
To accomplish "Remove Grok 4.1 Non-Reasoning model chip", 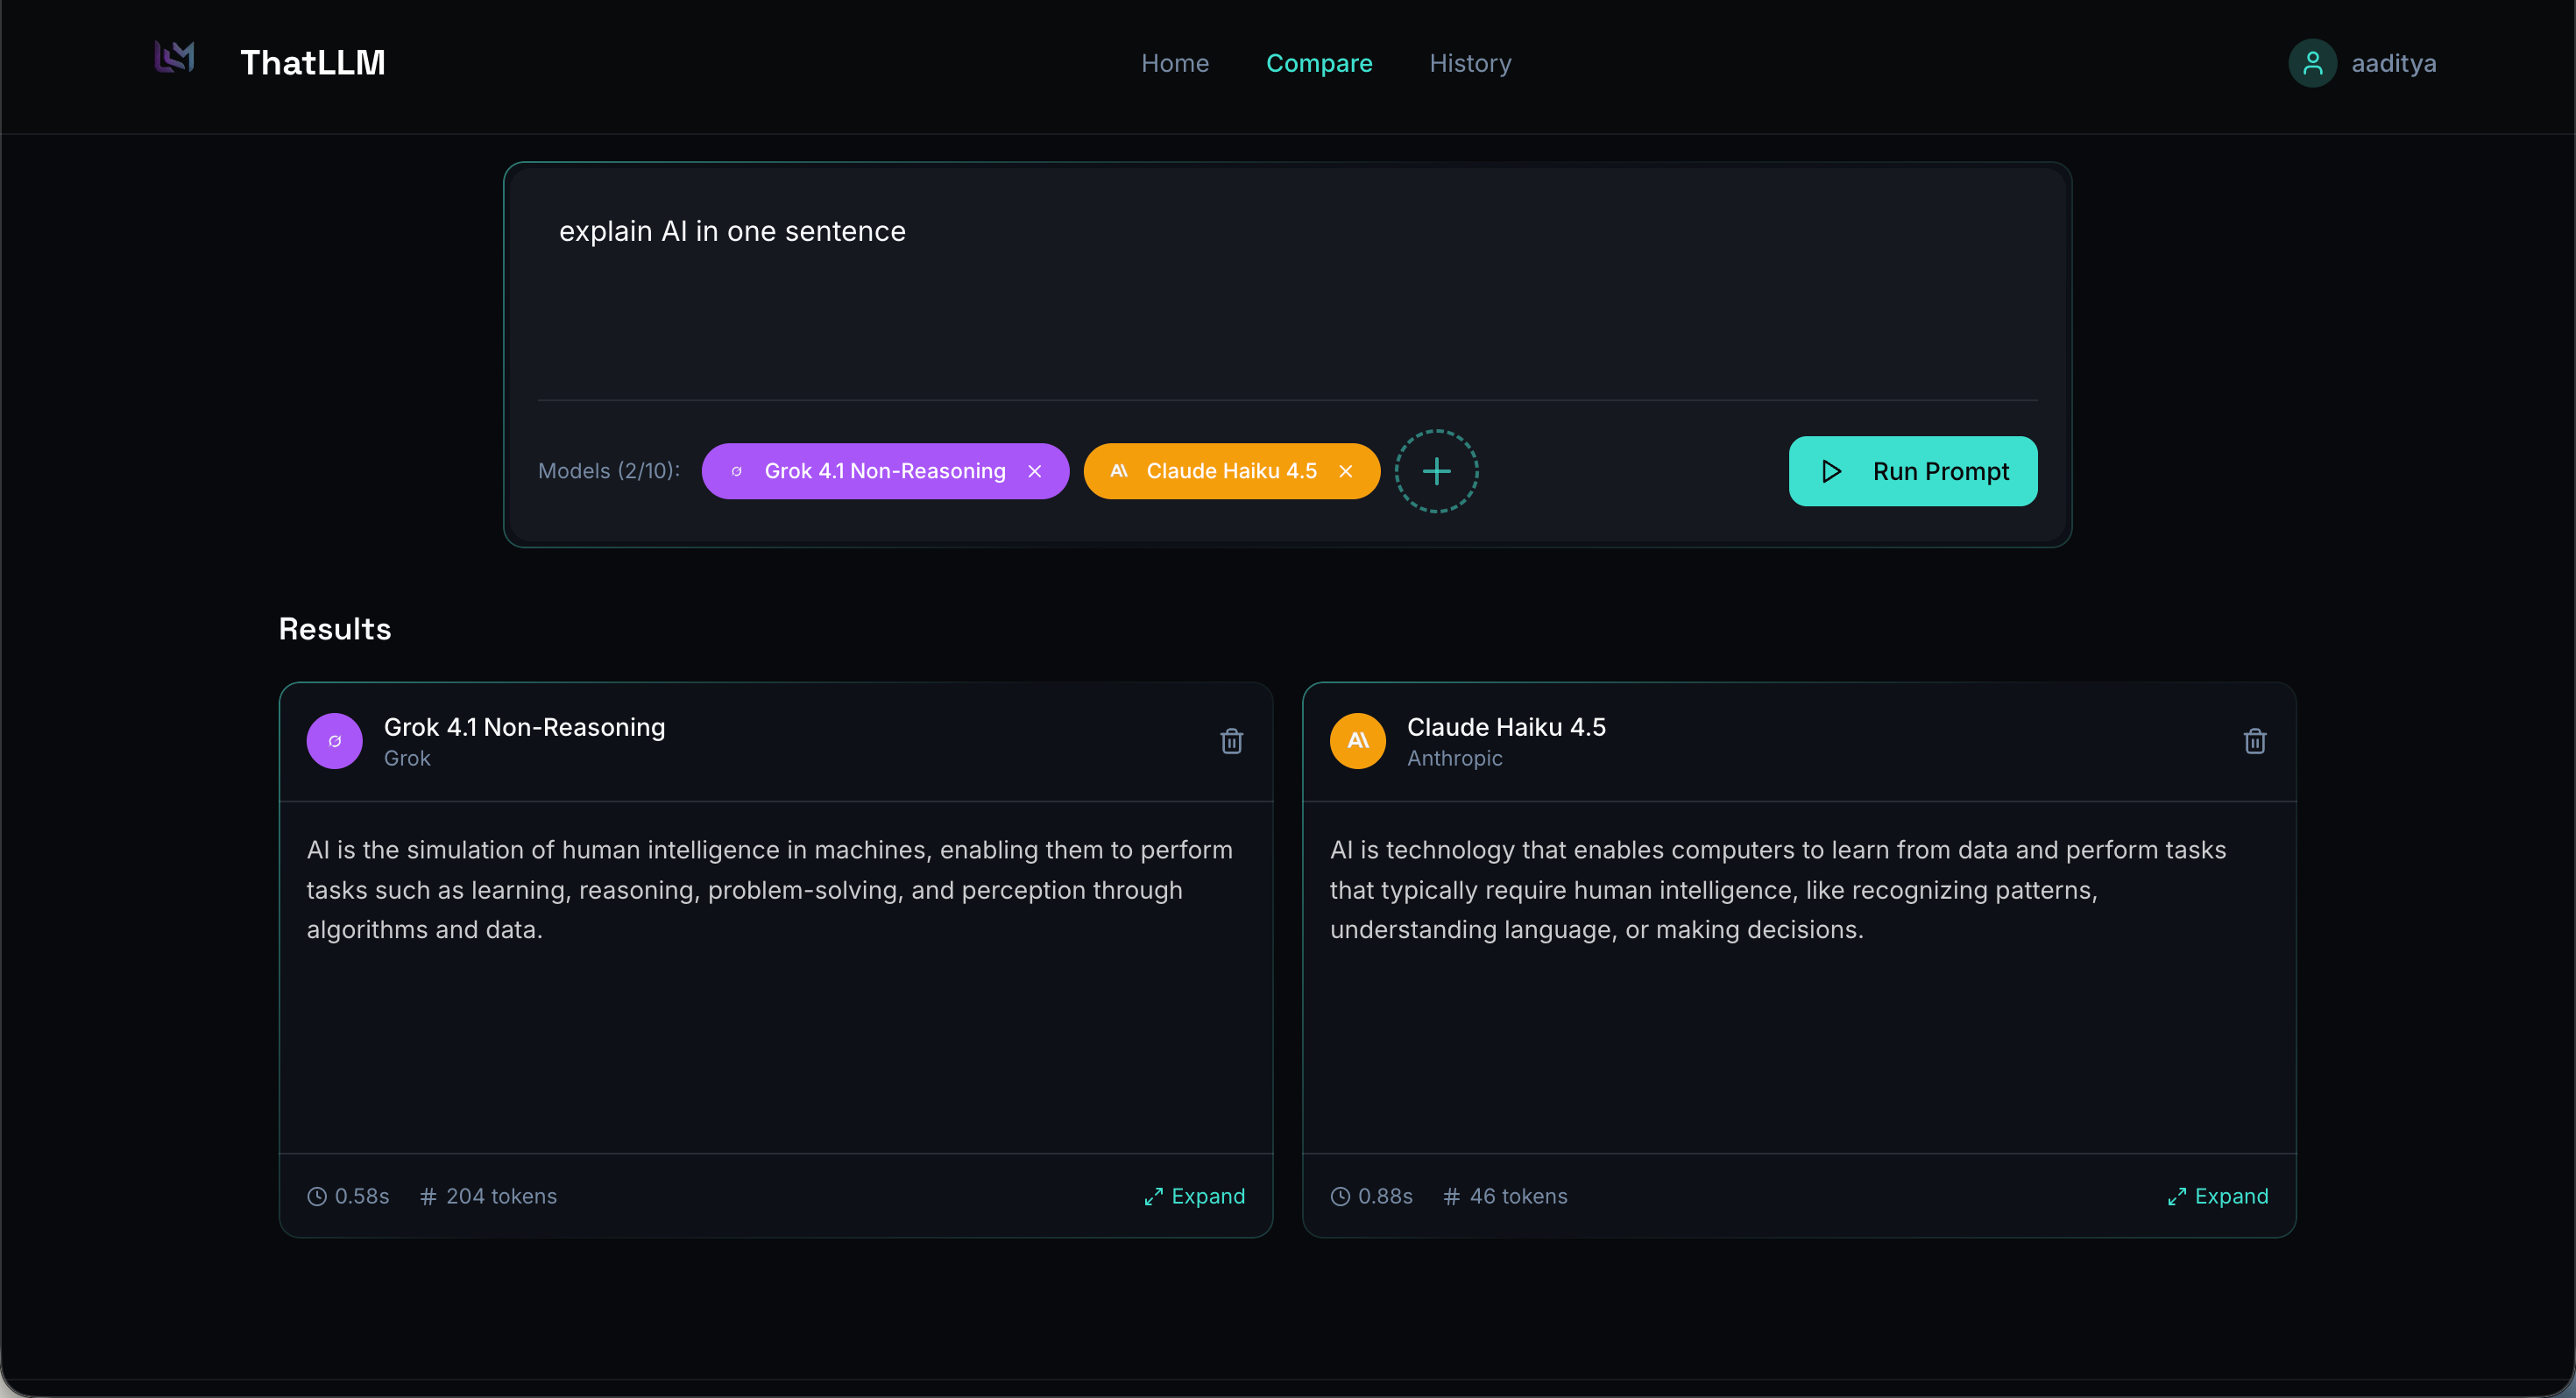I will (1034, 471).
